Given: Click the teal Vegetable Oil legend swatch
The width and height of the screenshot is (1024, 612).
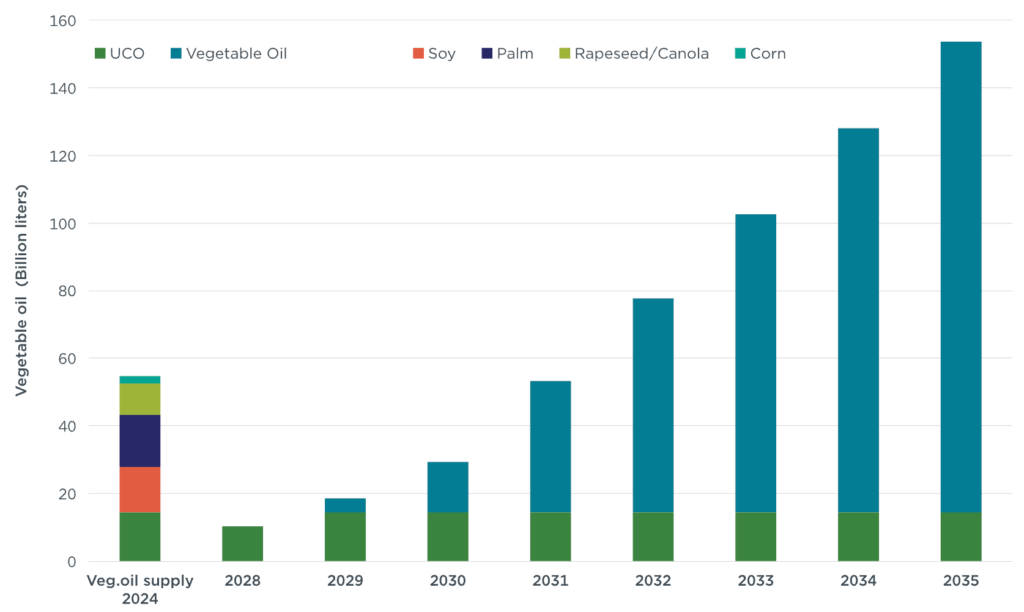Looking at the screenshot, I should [178, 54].
